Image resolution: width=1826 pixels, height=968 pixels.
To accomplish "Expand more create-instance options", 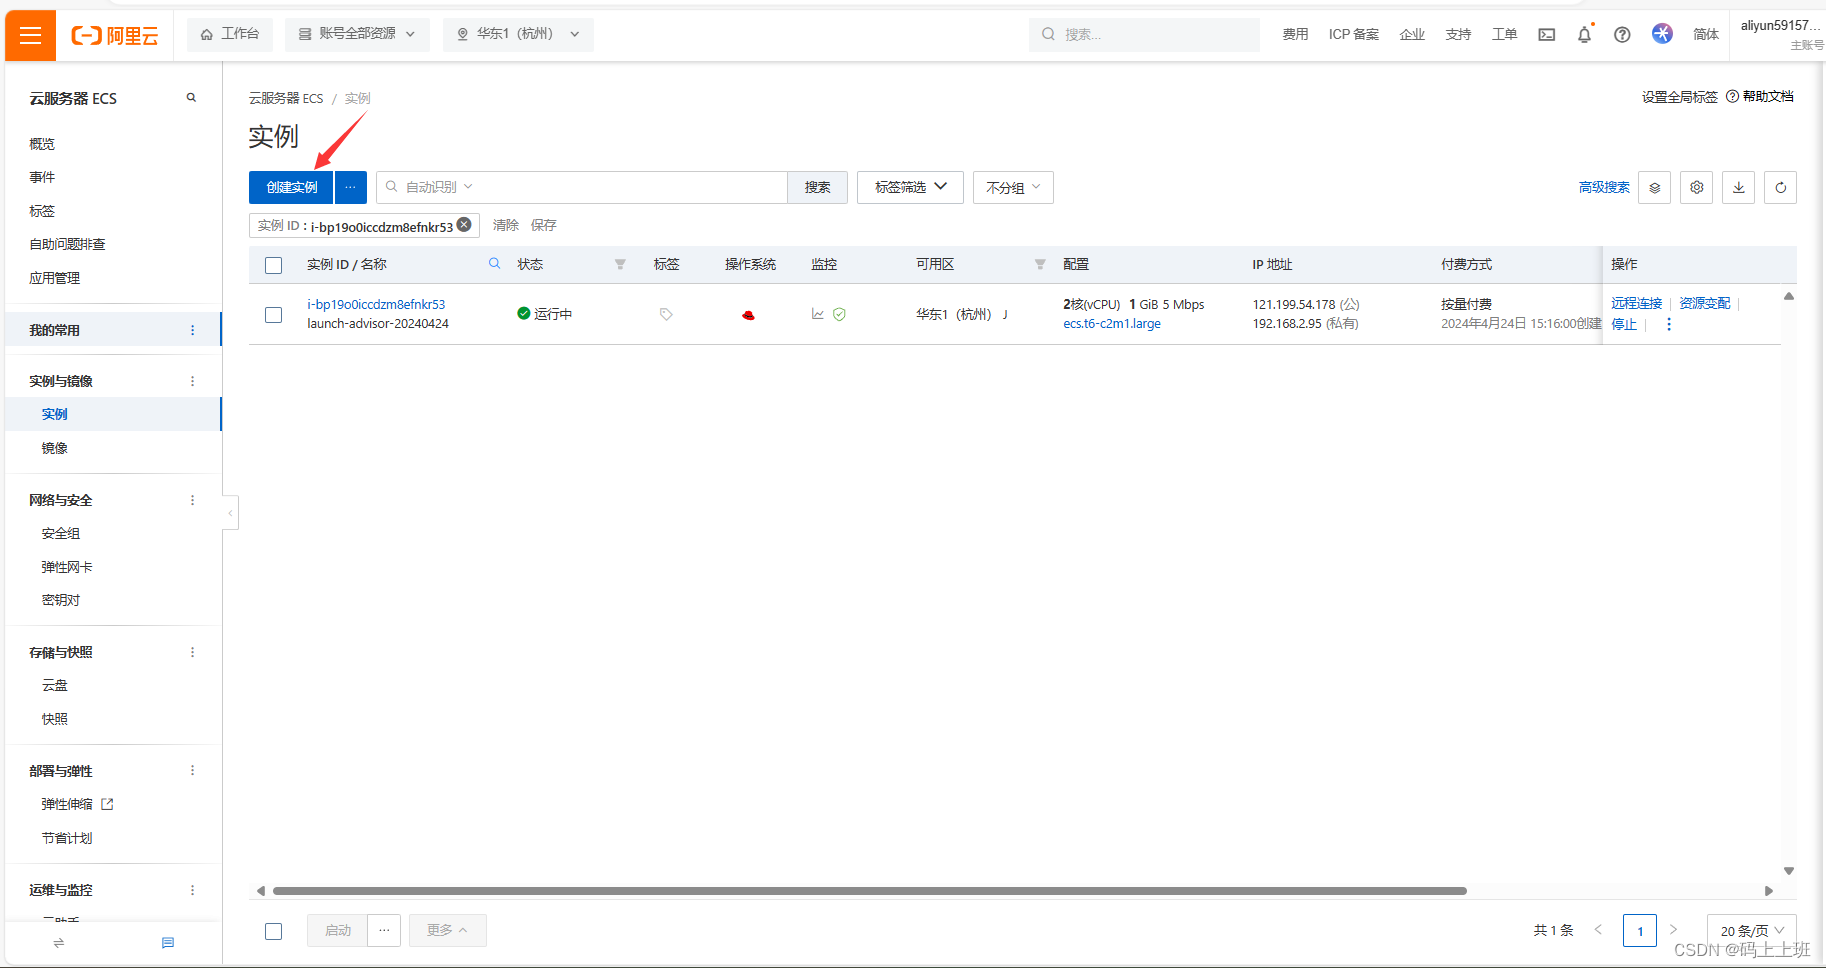I will click(x=351, y=188).
